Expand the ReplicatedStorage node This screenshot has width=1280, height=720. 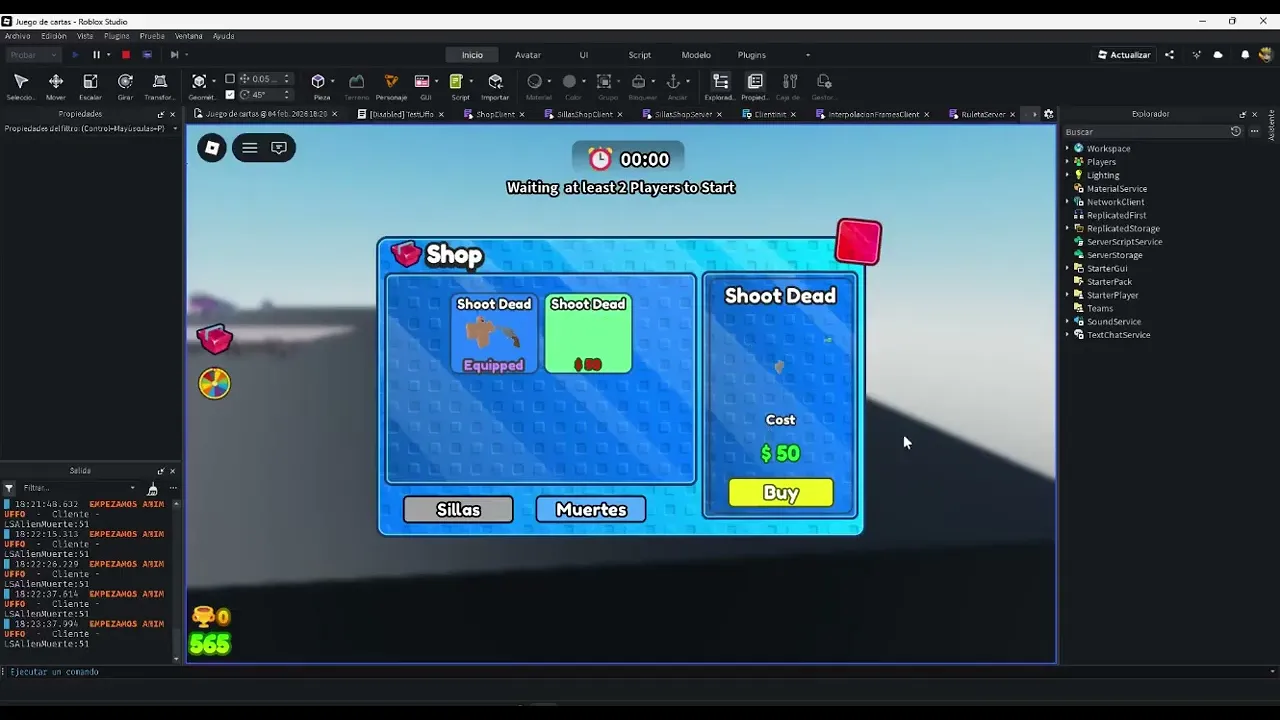pos(1067,228)
